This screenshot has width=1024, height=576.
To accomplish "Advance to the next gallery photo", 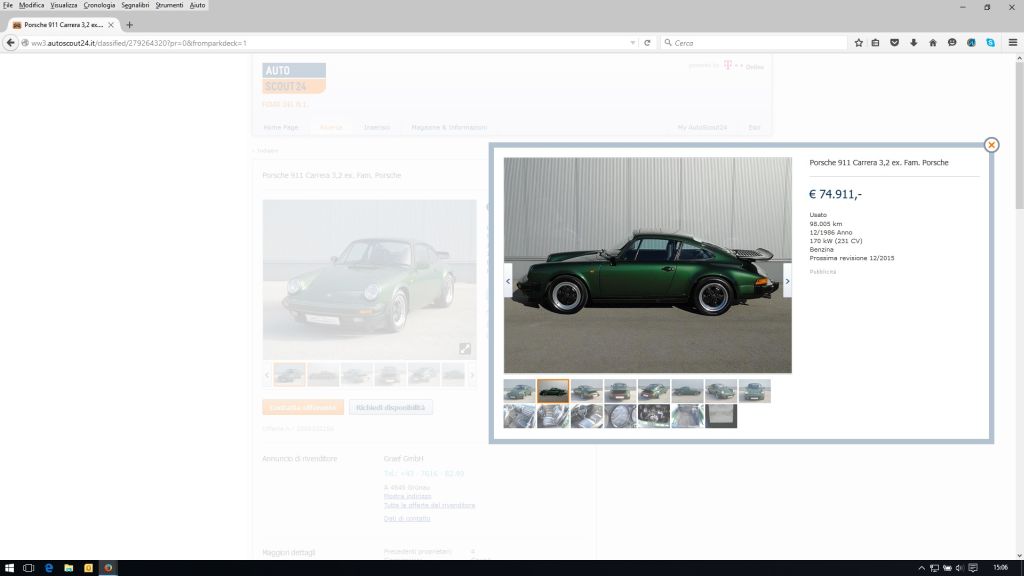I will click(x=787, y=281).
